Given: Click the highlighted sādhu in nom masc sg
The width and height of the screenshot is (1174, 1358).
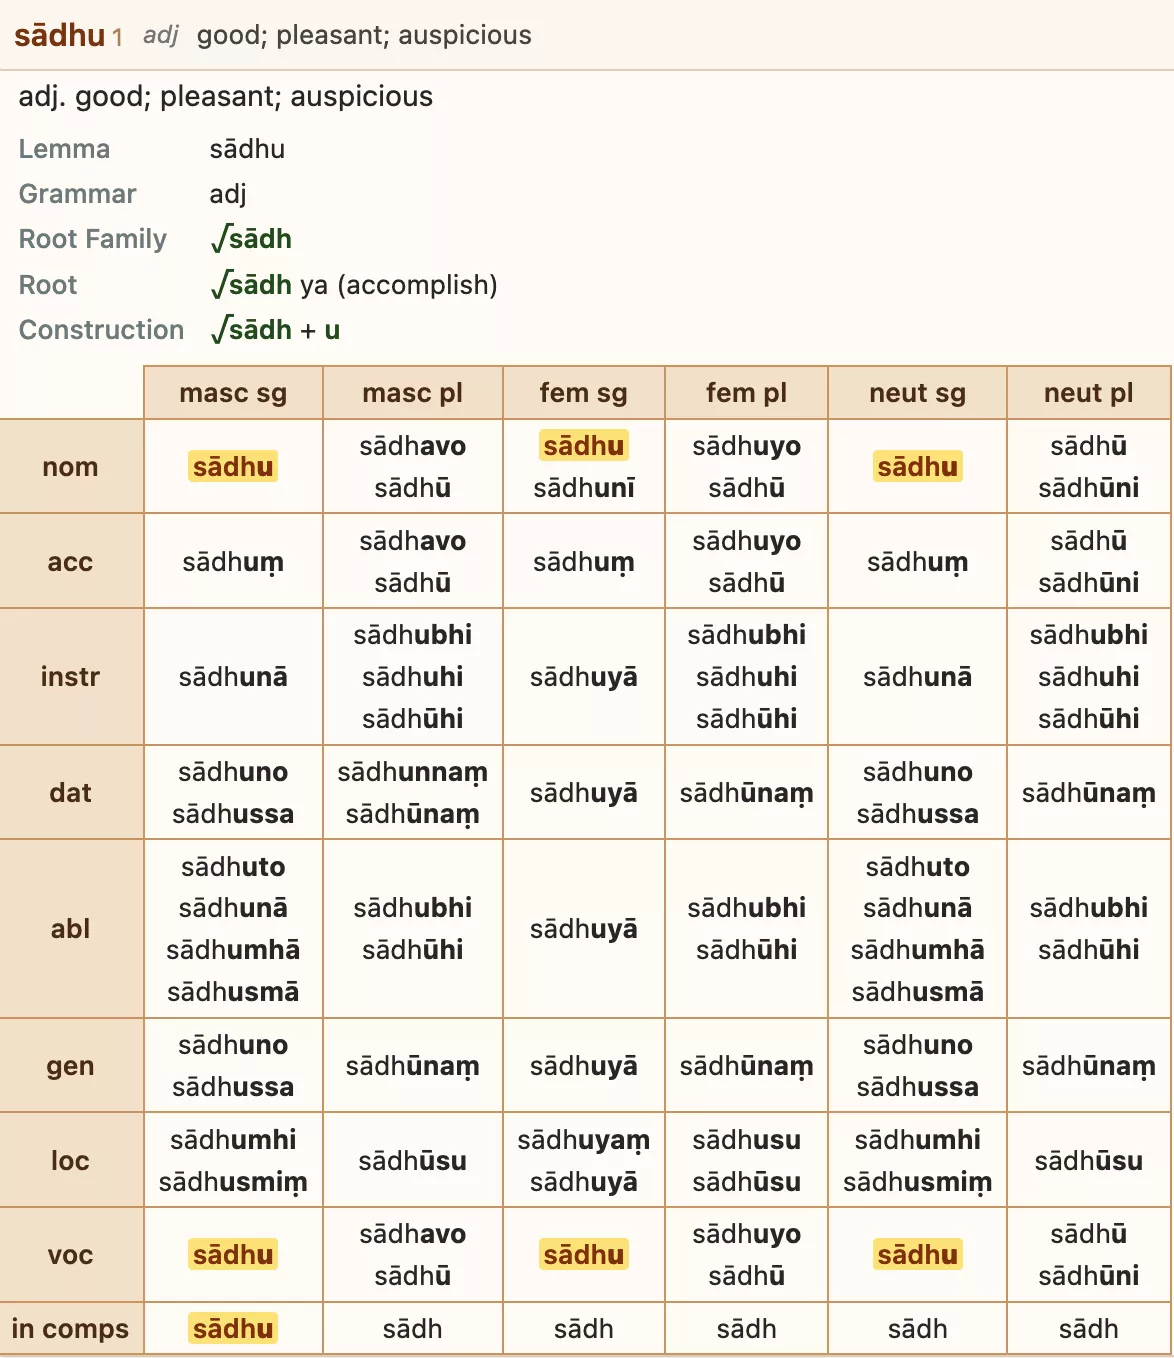Looking at the screenshot, I should click(x=233, y=467).
